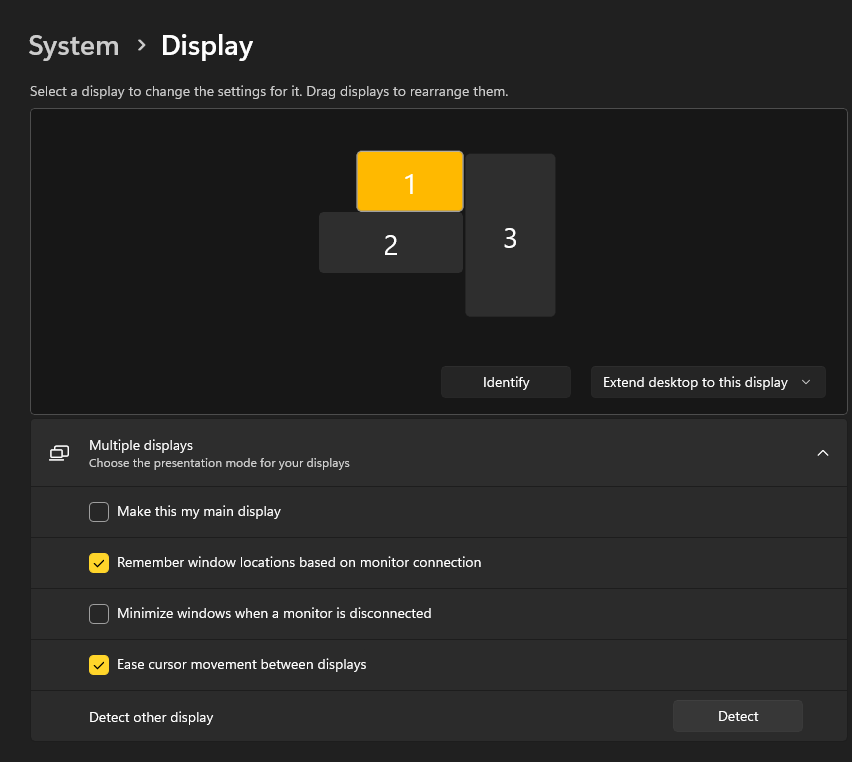This screenshot has height=762, width=852.
Task: Click the Detect button
Action: coord(737,716)
